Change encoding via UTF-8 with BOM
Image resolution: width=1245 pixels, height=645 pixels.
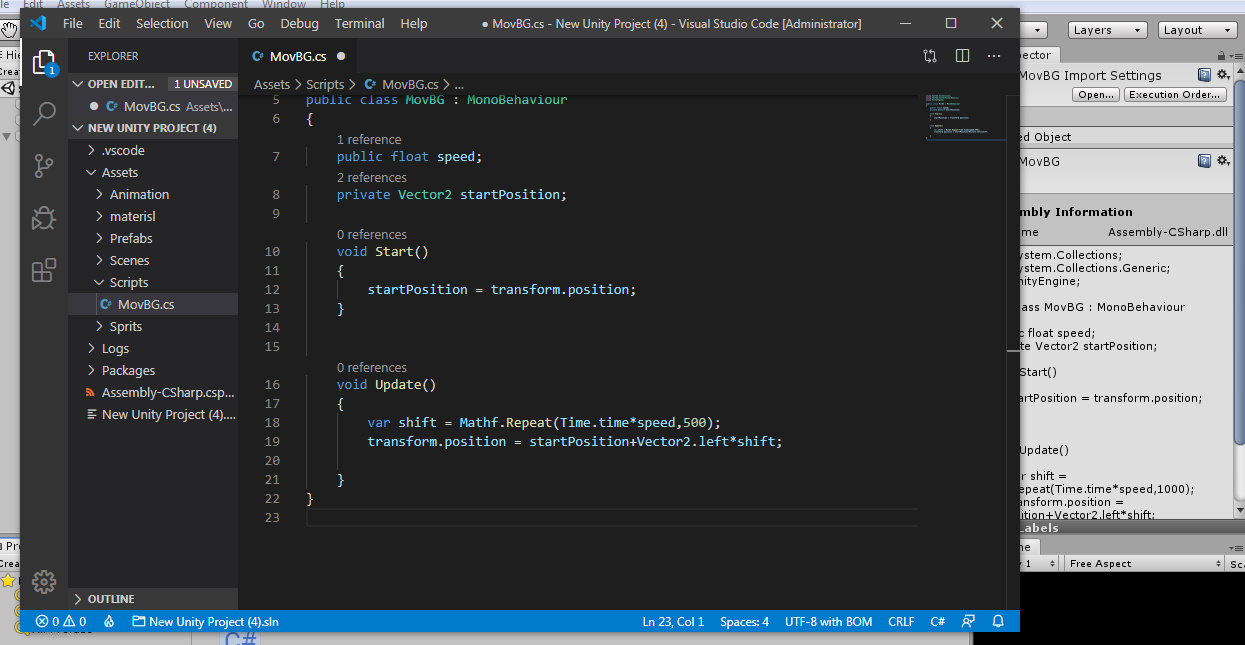point(828,621)
